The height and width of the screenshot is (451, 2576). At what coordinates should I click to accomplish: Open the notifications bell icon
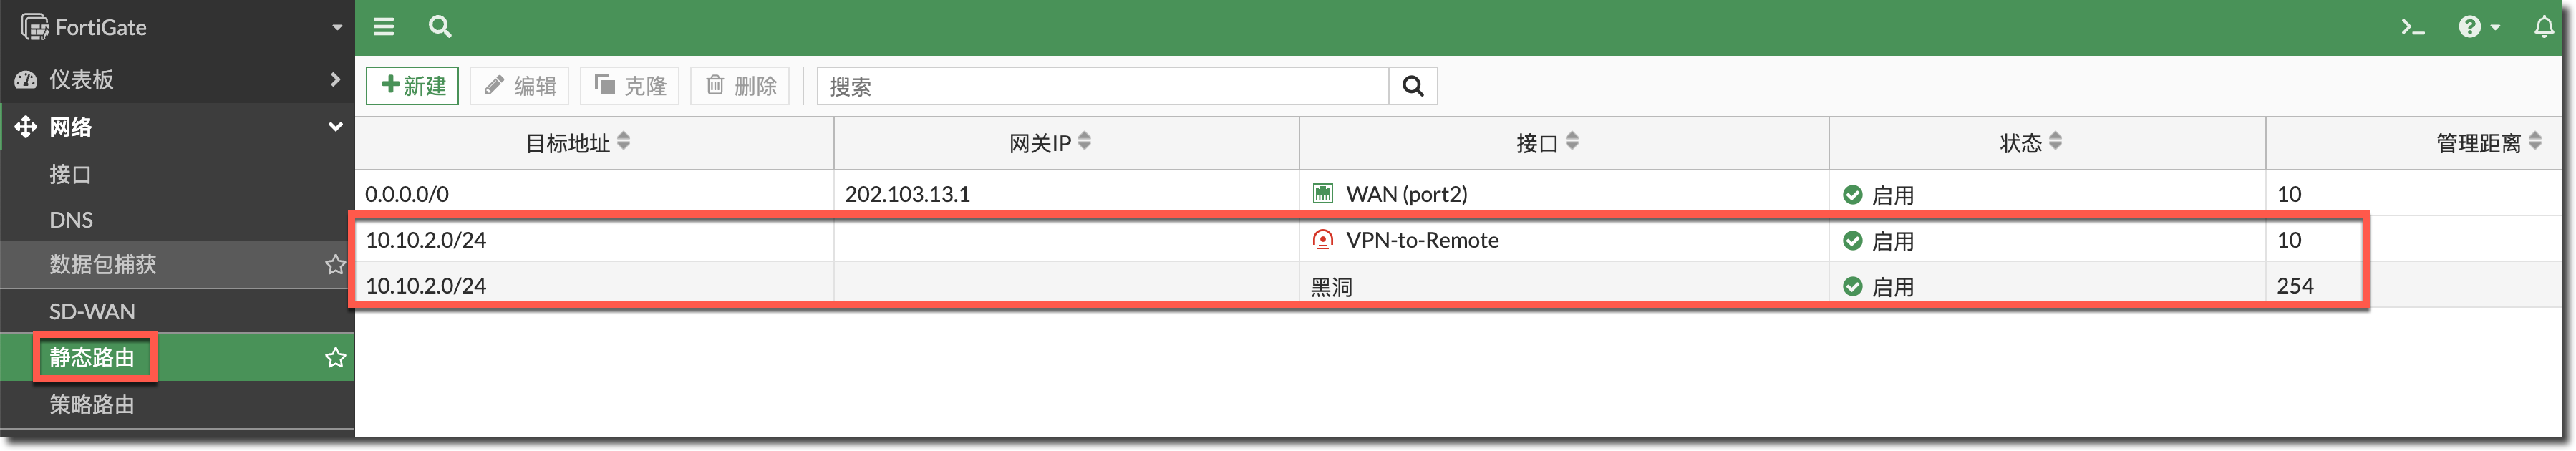[x=2544, y=27]
